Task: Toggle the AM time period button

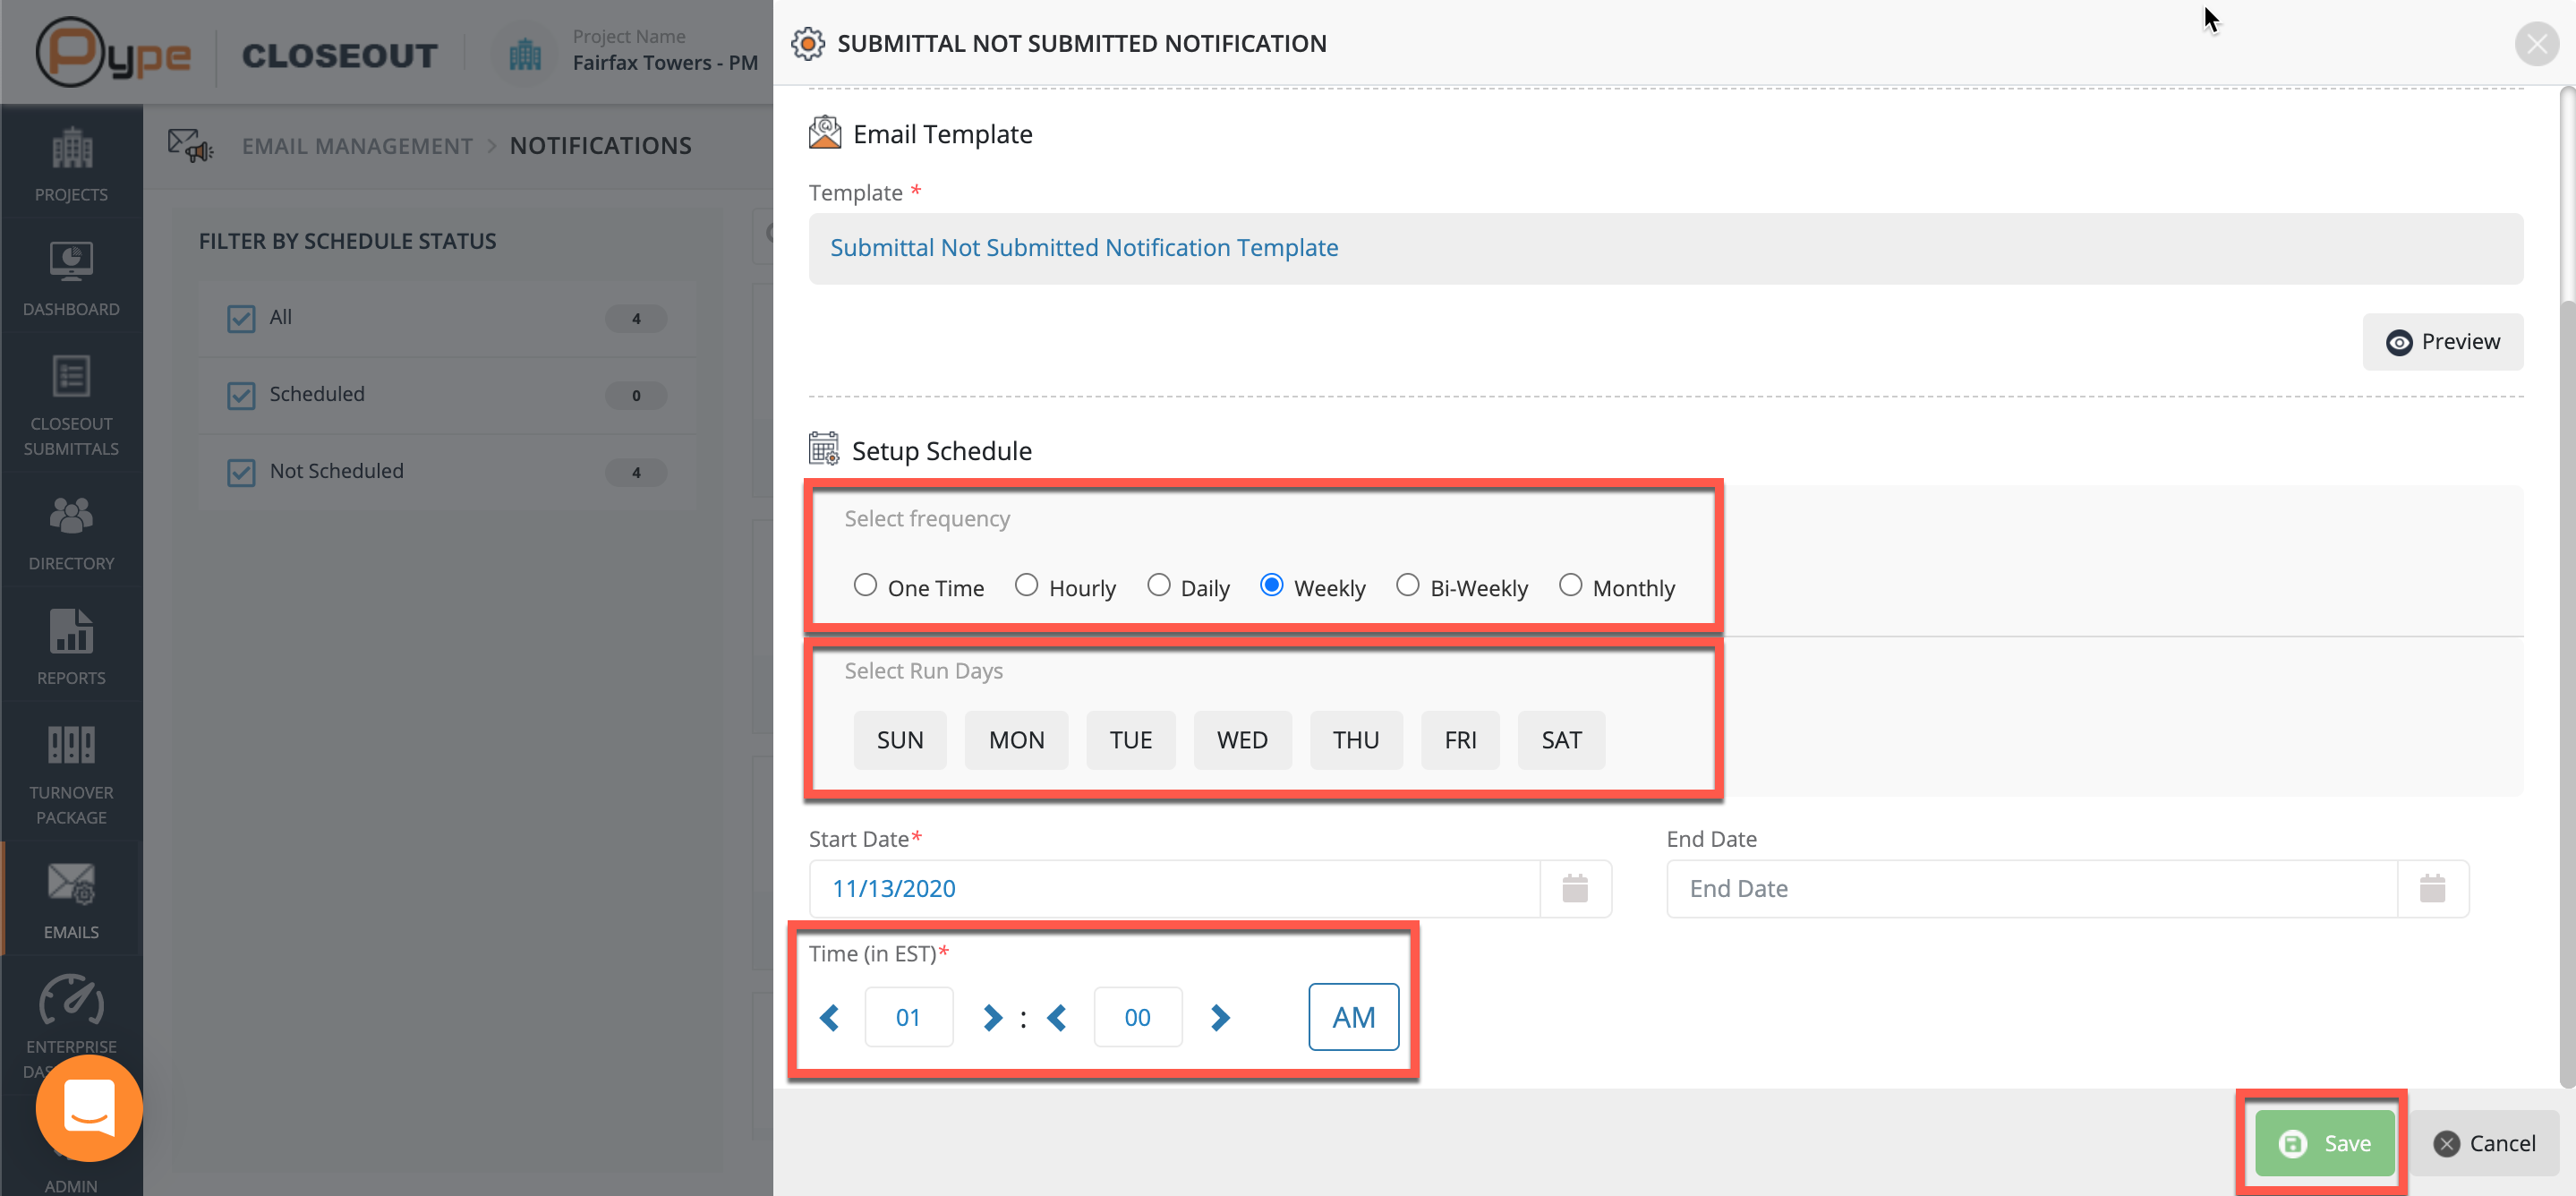Action: [x=1352, y=1017]
